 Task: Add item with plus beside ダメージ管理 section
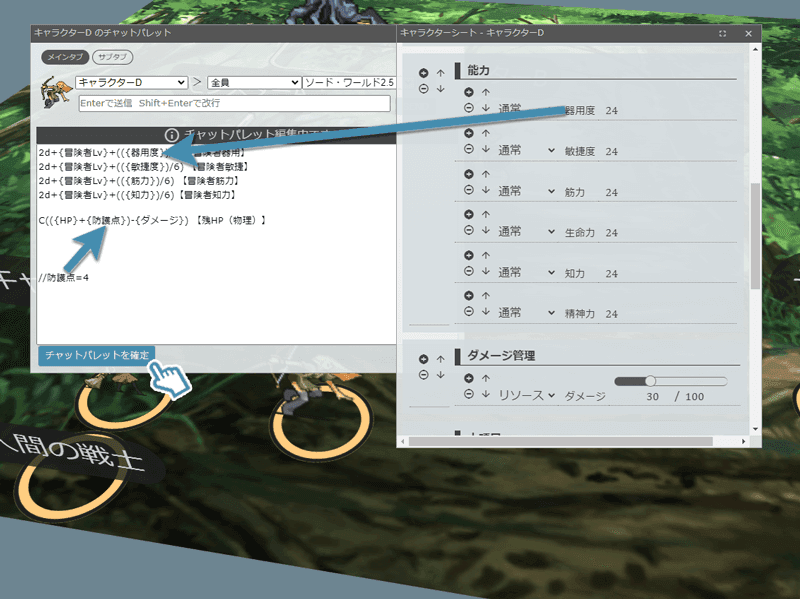423,359
